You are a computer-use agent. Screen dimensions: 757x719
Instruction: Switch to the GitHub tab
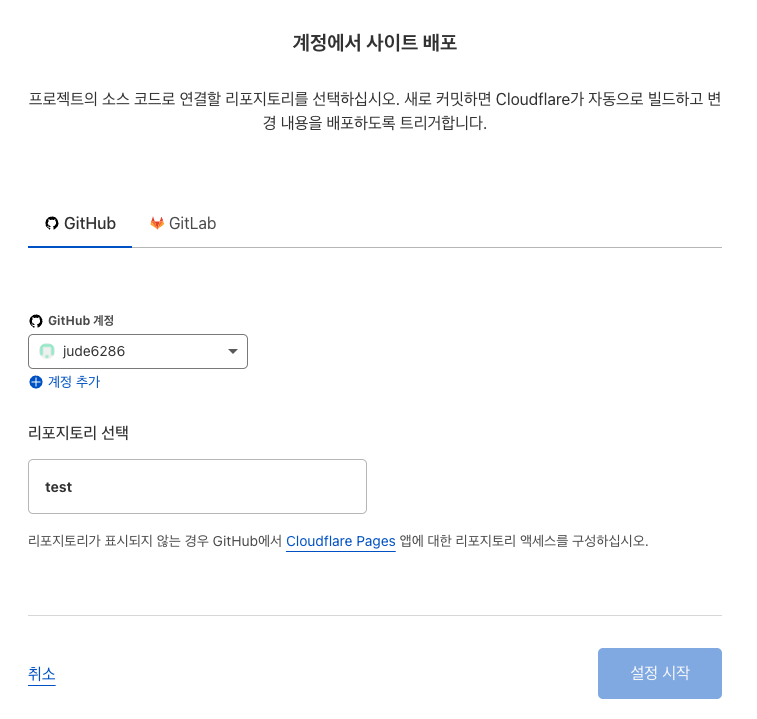click(x=80, y=223)
